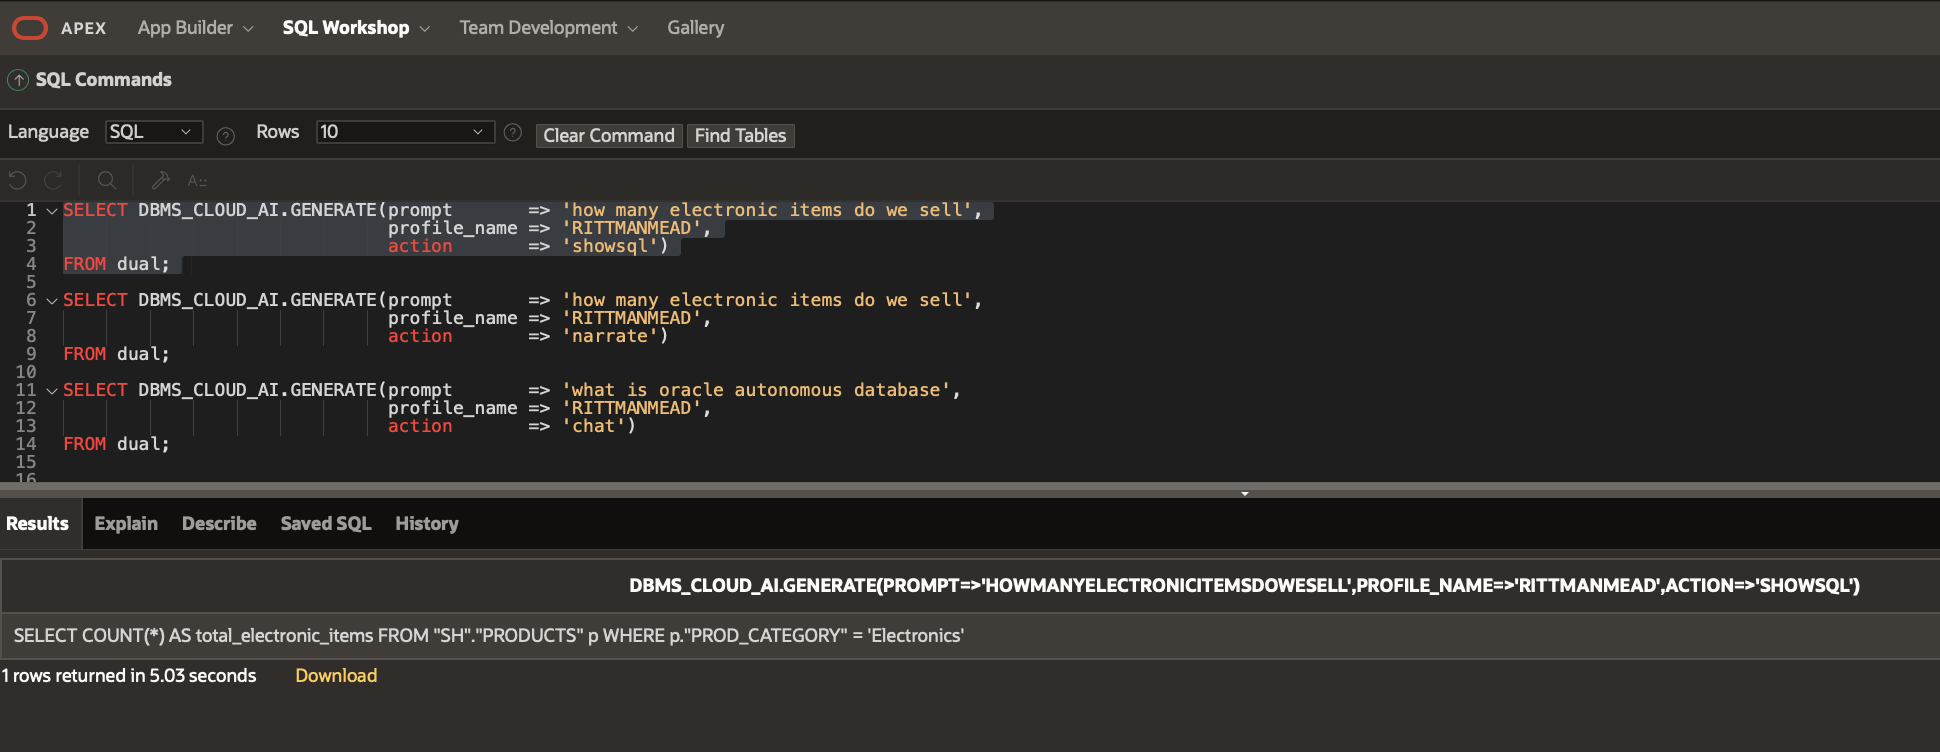Open the Team Development menu
Image resolution: width=1940 pixels, height=752 pixels.
point(548,28)
